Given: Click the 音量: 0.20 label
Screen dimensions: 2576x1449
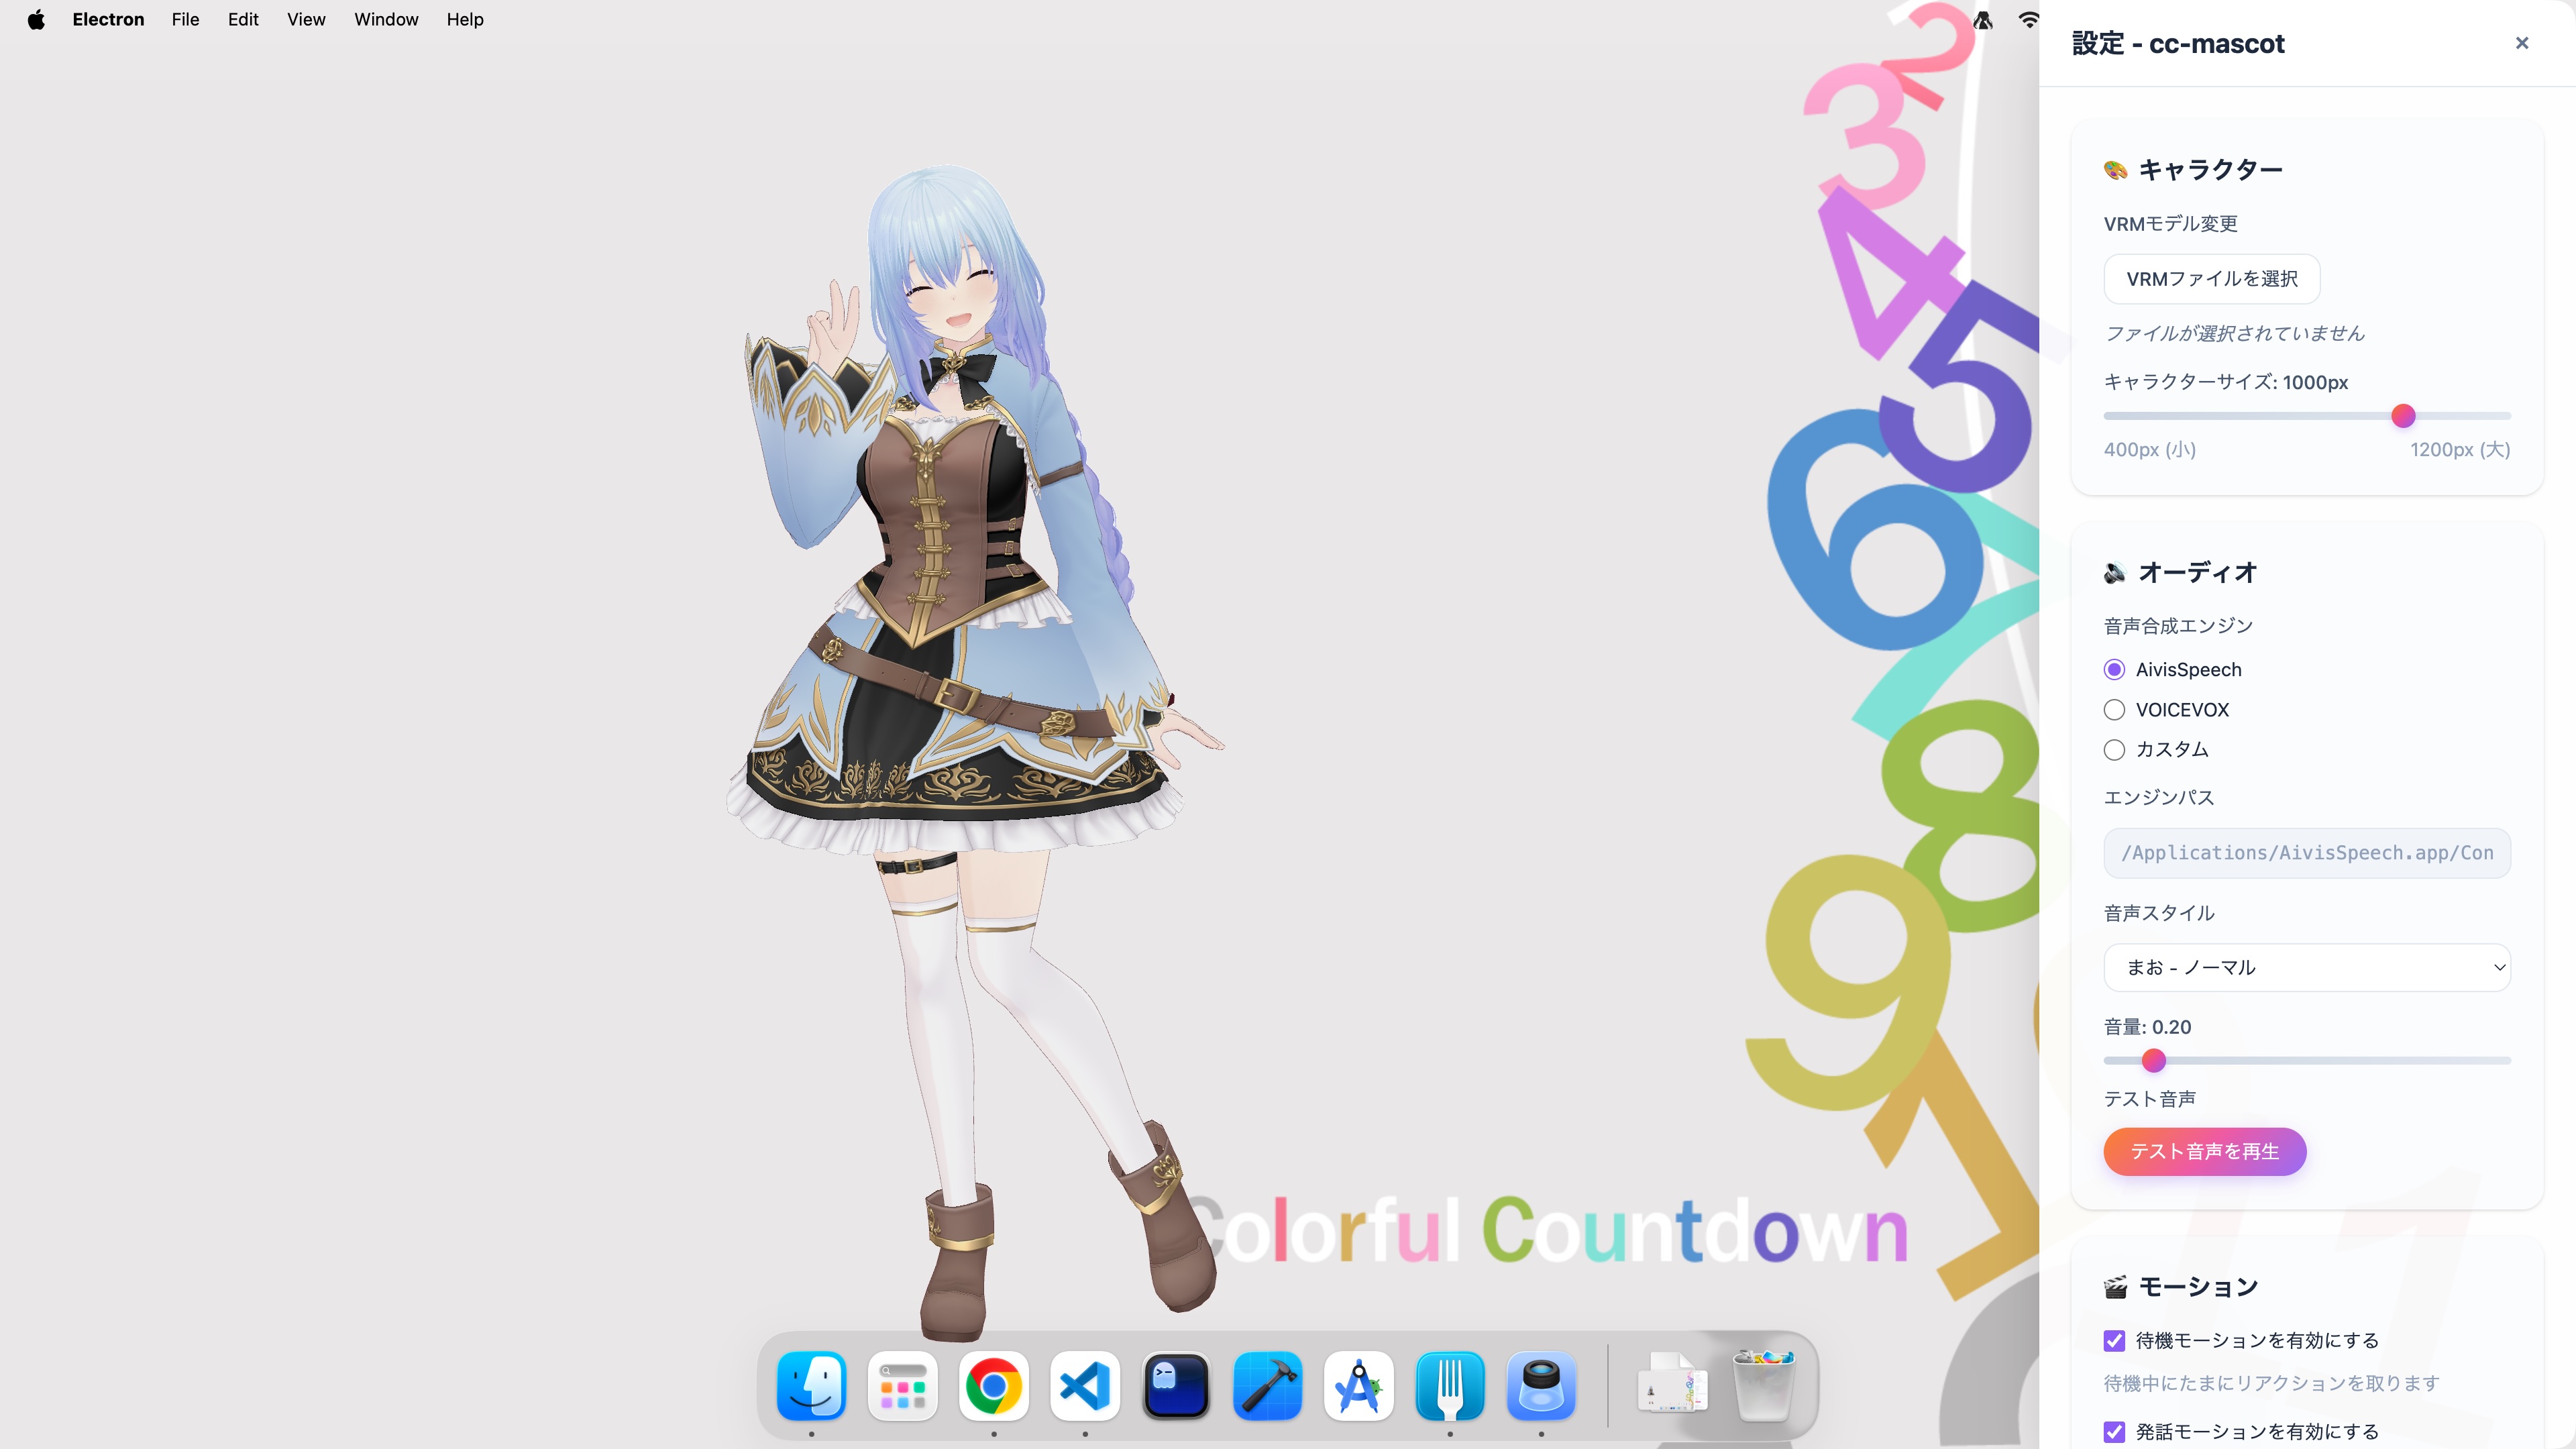Looking at the screenshot, I should [x=2147, y=1027].
